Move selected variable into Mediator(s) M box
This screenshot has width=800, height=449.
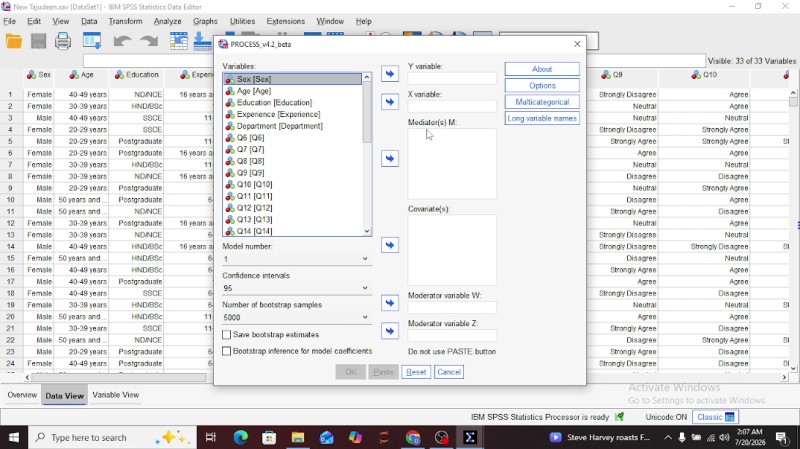[x=390, y=159]
